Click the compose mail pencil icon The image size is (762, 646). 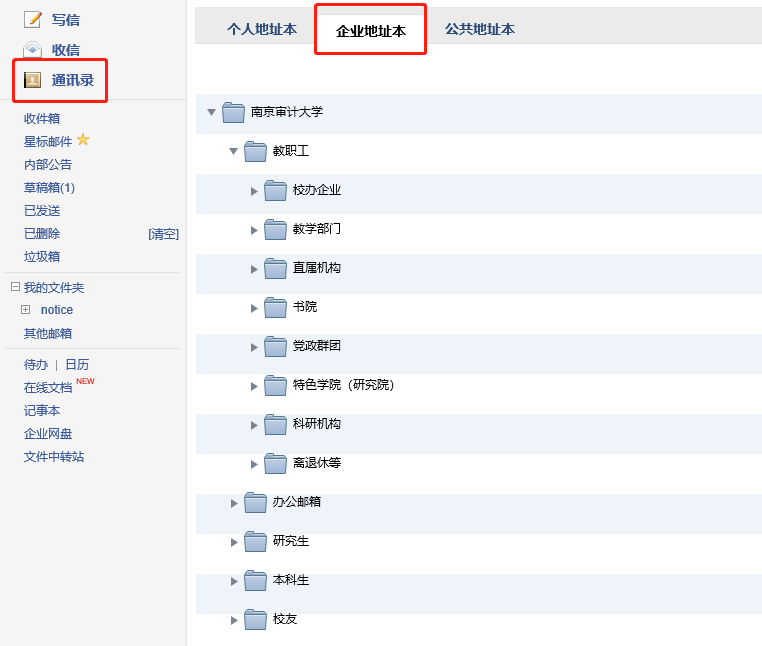pos(33,19)
